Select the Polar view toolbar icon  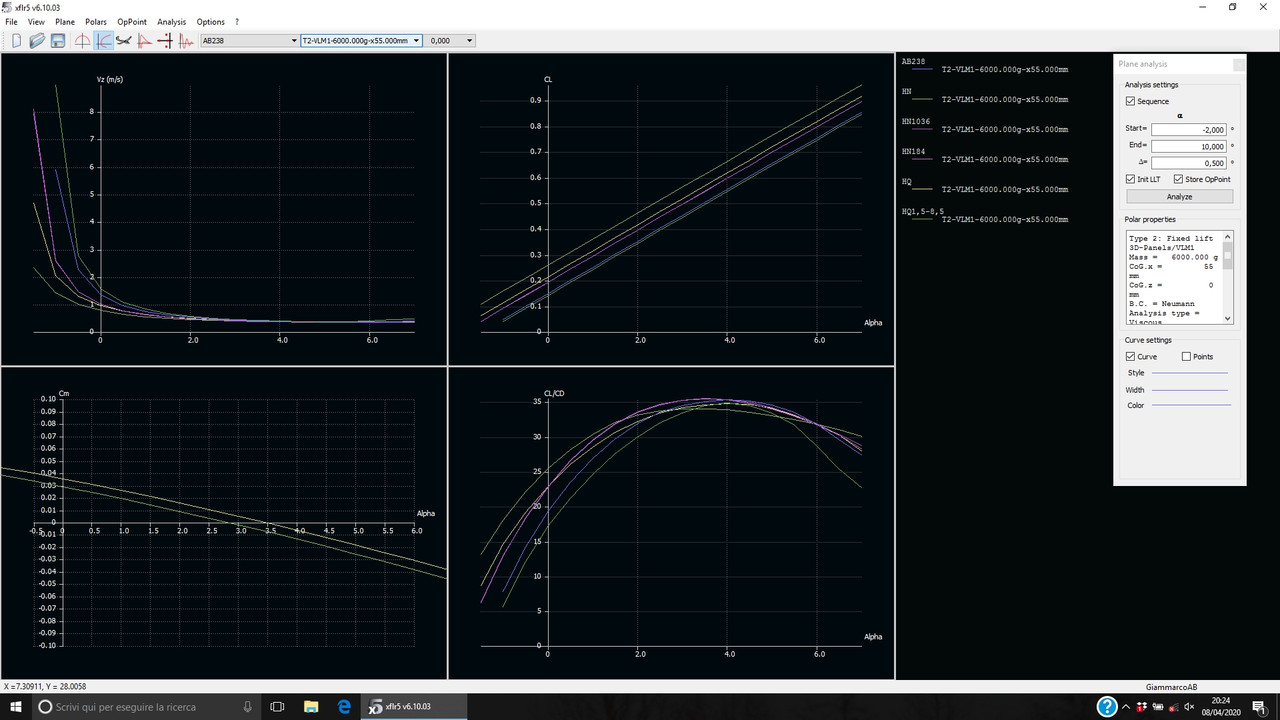point(103,41)
